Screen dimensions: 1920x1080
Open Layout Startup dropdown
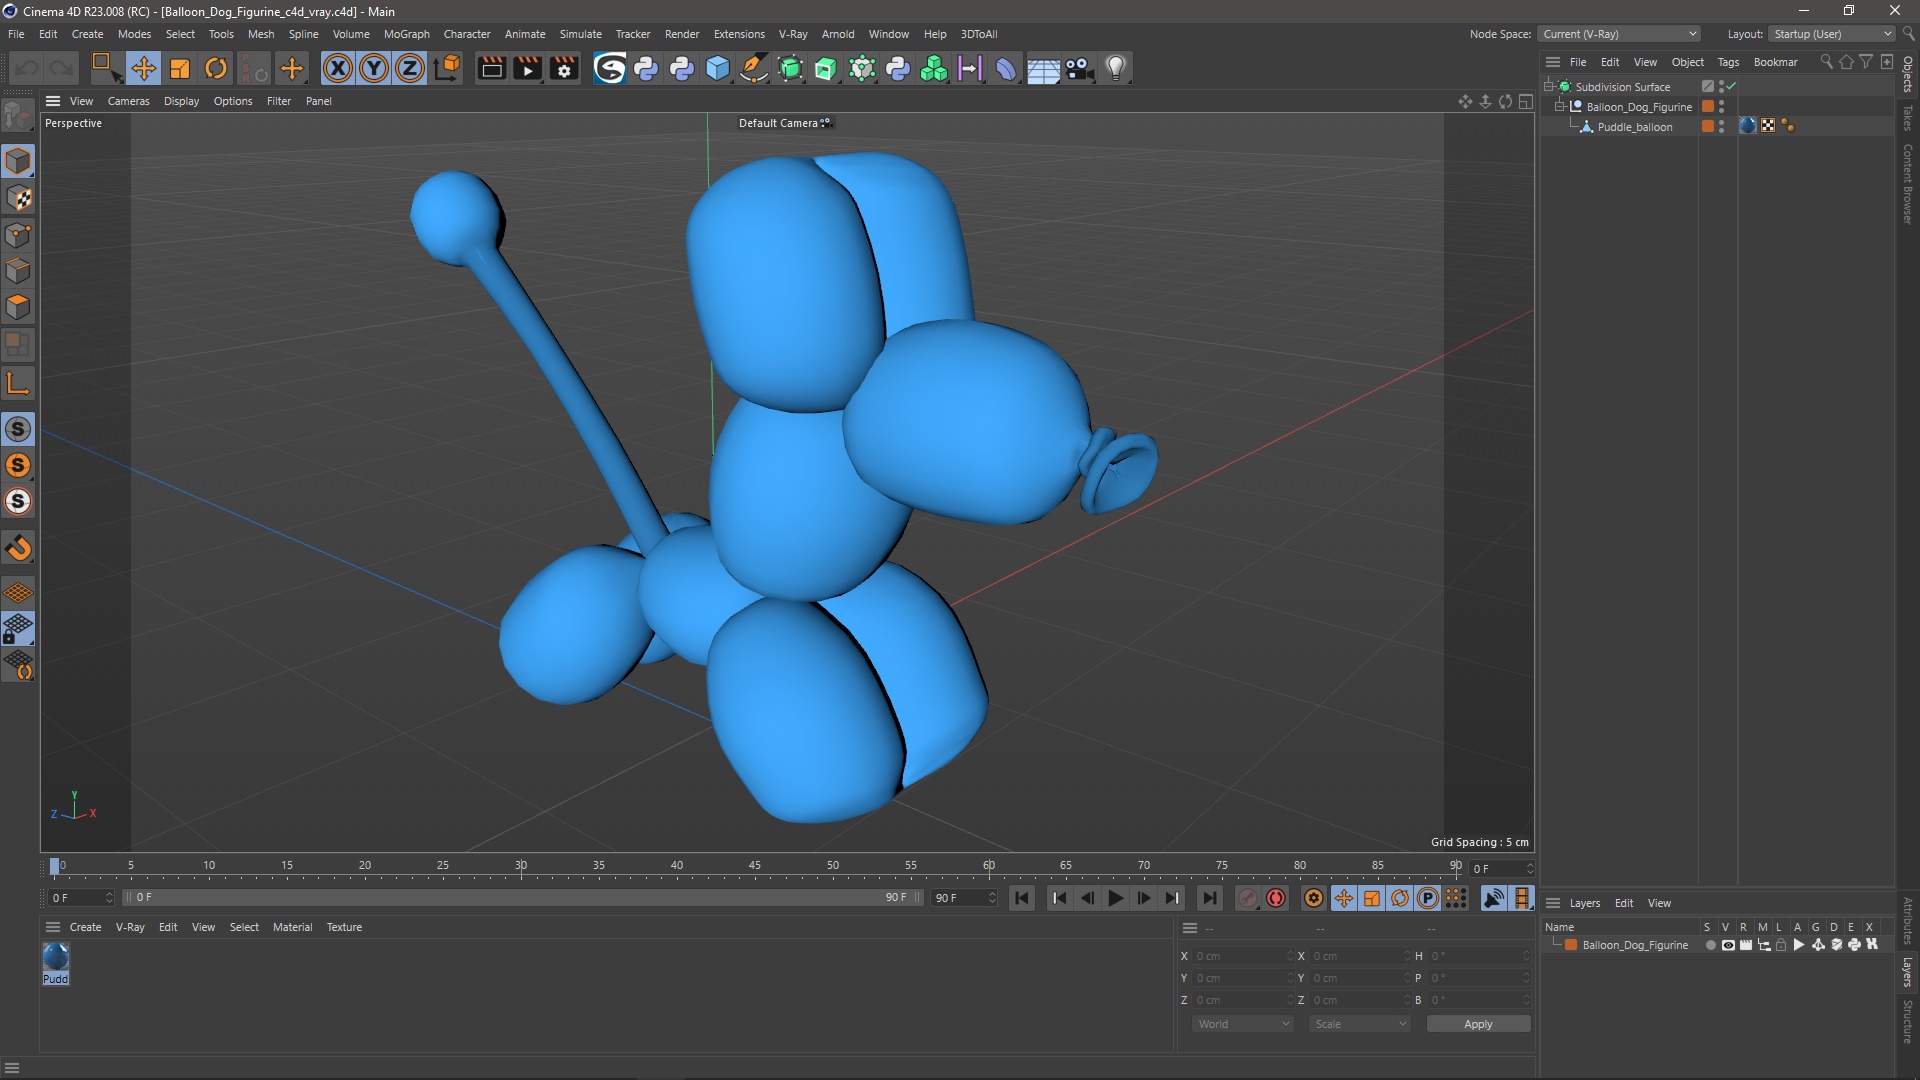(x=1832, y=34)
